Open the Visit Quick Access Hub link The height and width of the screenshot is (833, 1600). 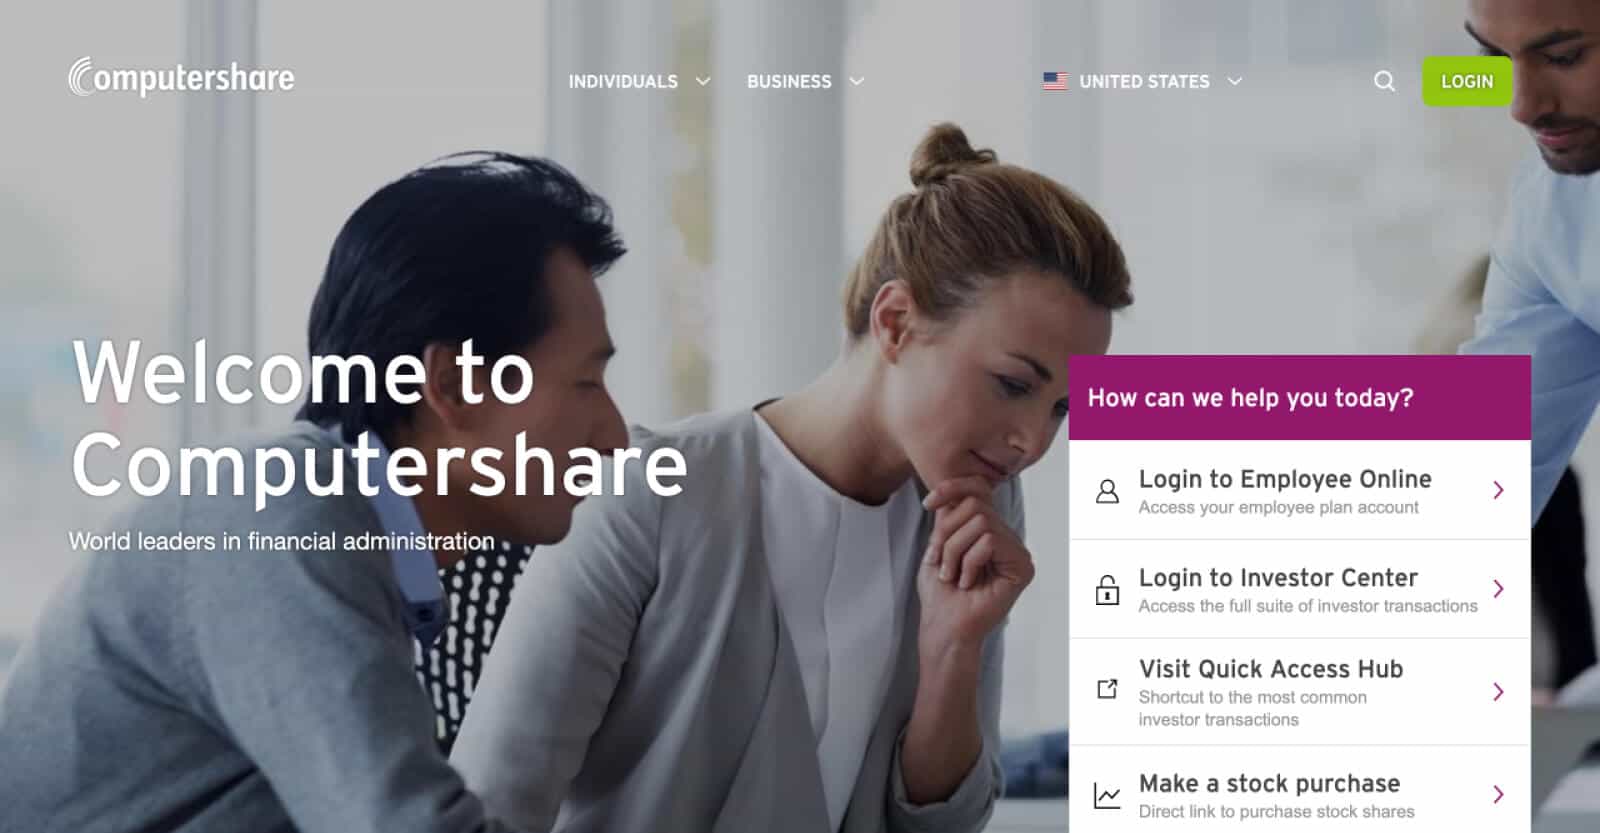[x=1300, y=692]
